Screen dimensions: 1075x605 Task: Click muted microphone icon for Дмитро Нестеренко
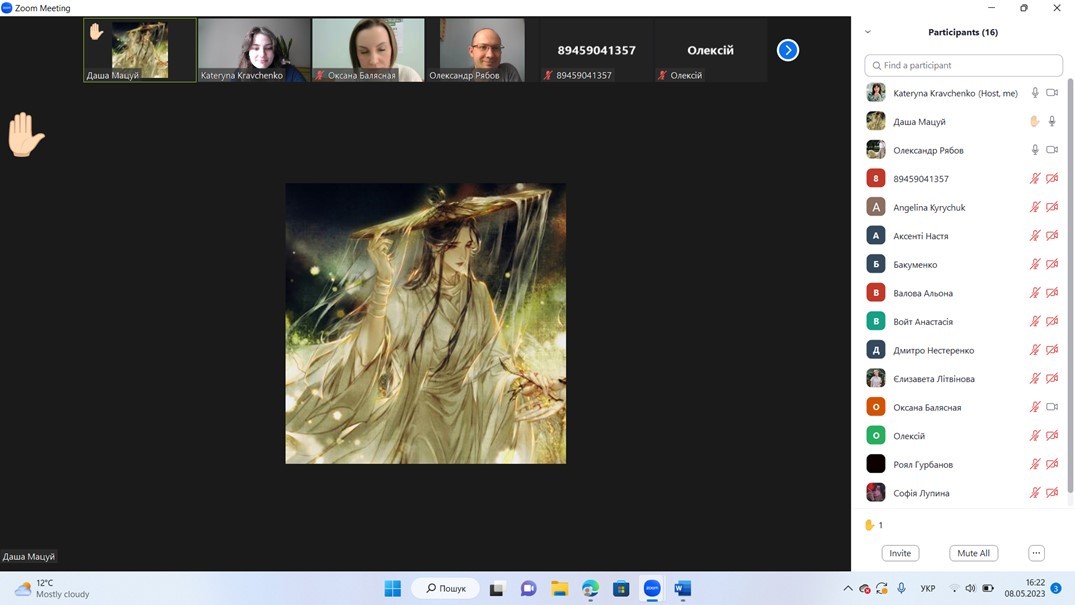(1035, 350)
